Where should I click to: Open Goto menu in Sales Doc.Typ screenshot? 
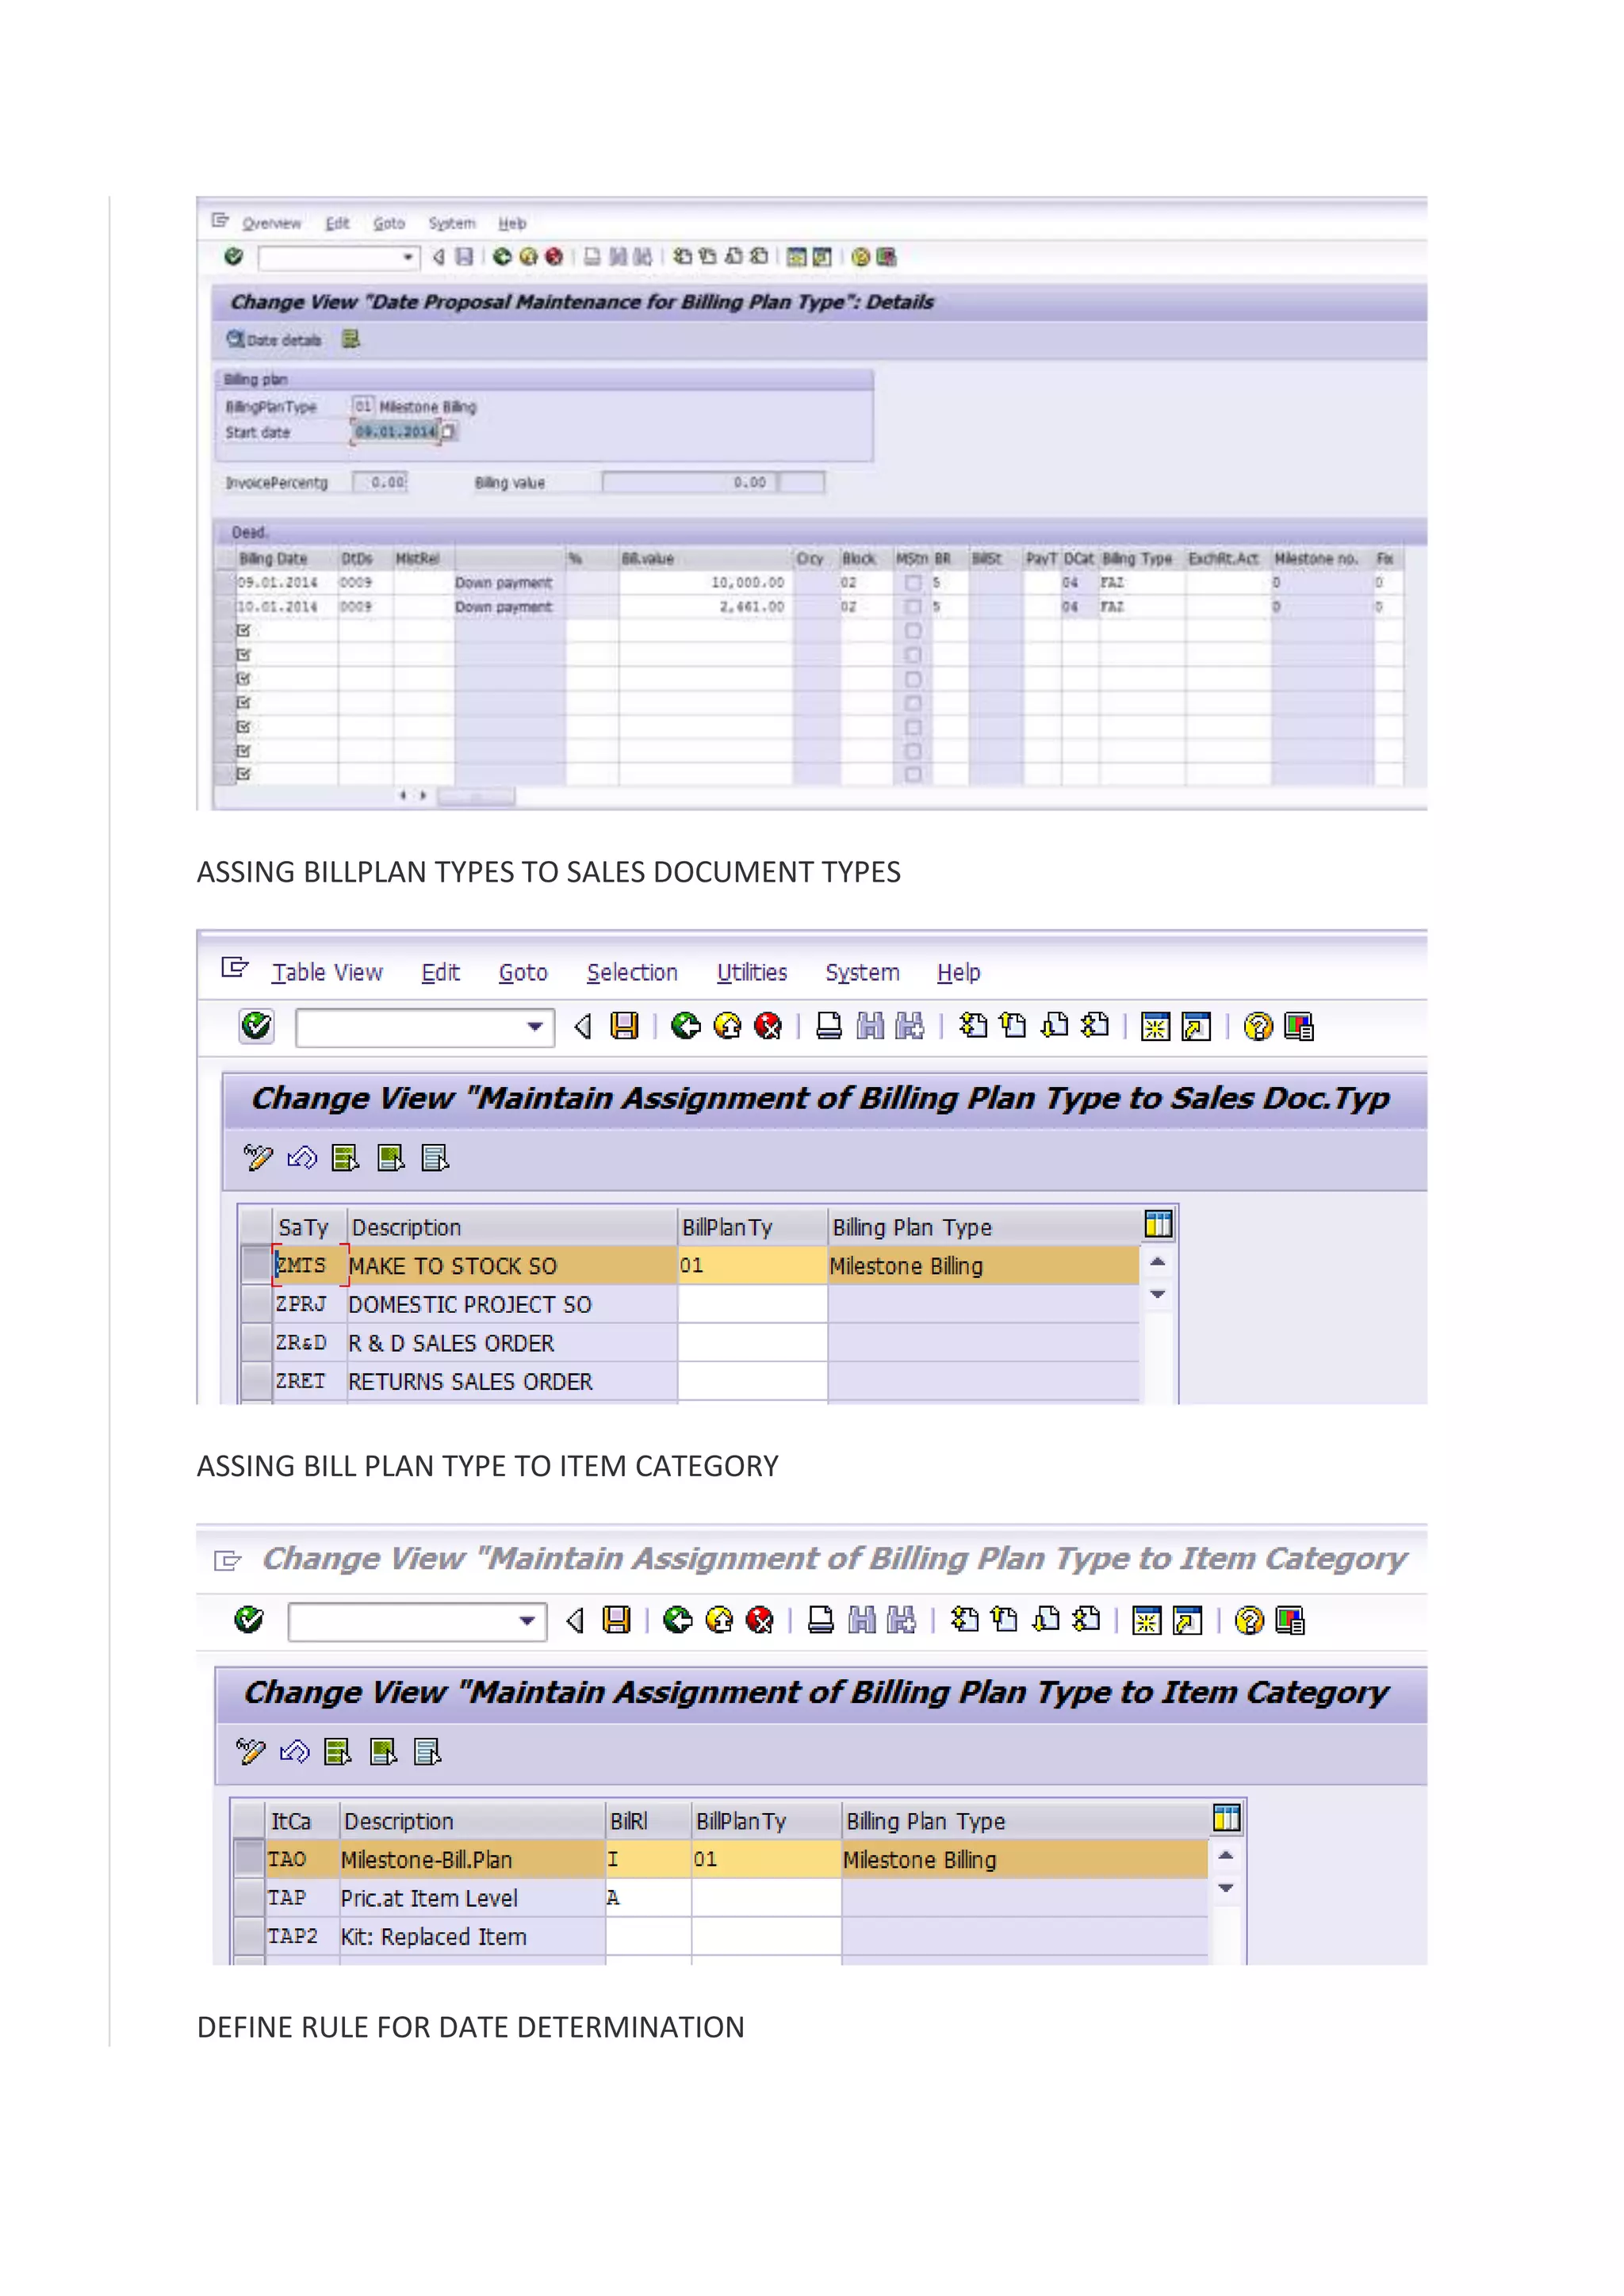[523, 972]
